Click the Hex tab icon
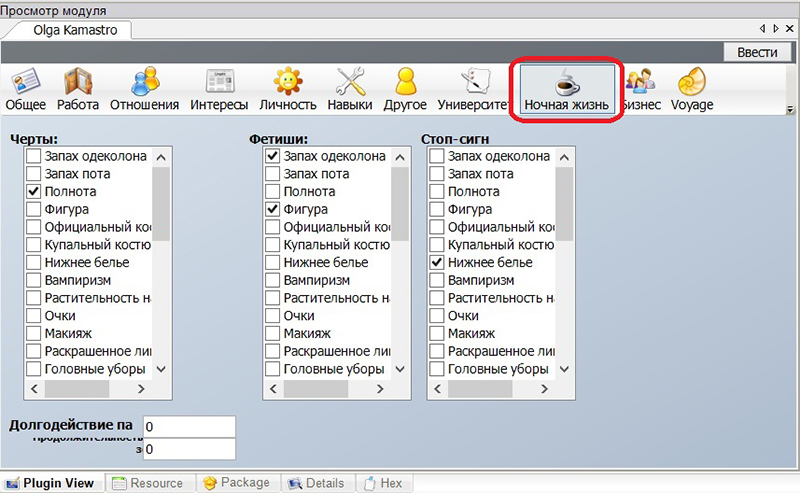This screenshot has width=800, height=493. click(369, 483)
